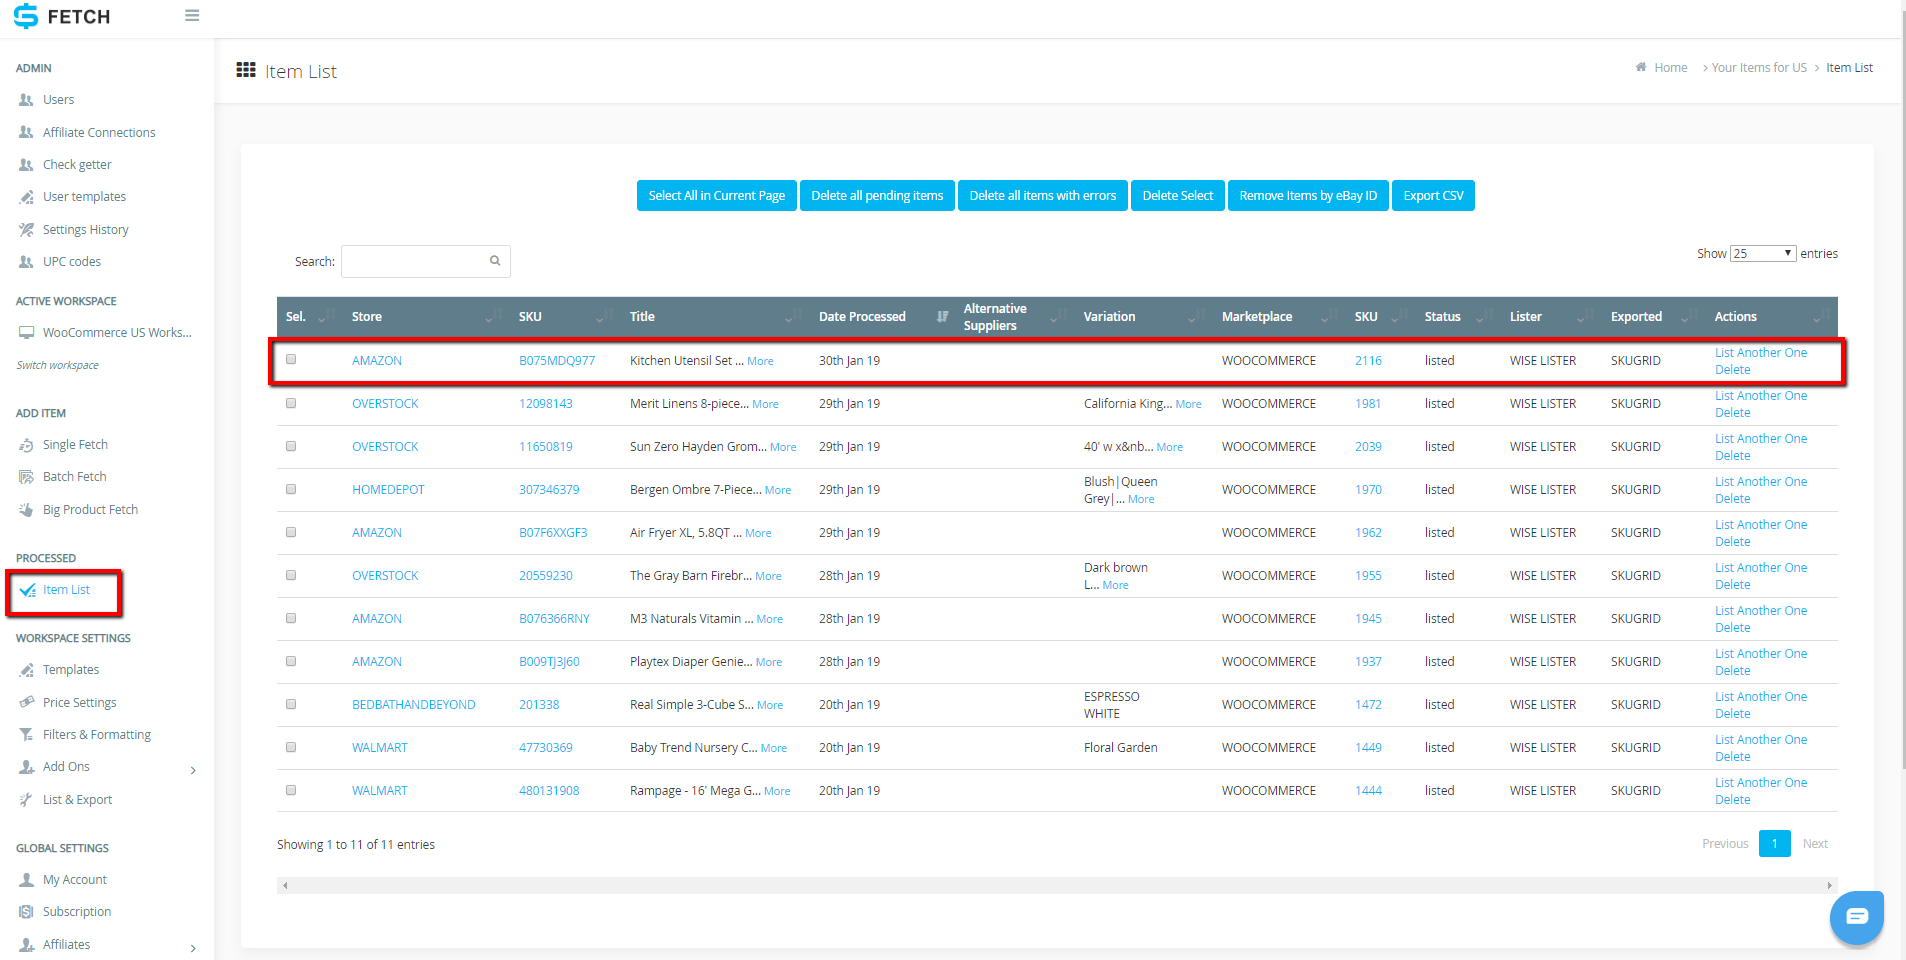Click the search magnifier icon
Viewport: 1906px width, 960px height.
click(x=495, y=261)
